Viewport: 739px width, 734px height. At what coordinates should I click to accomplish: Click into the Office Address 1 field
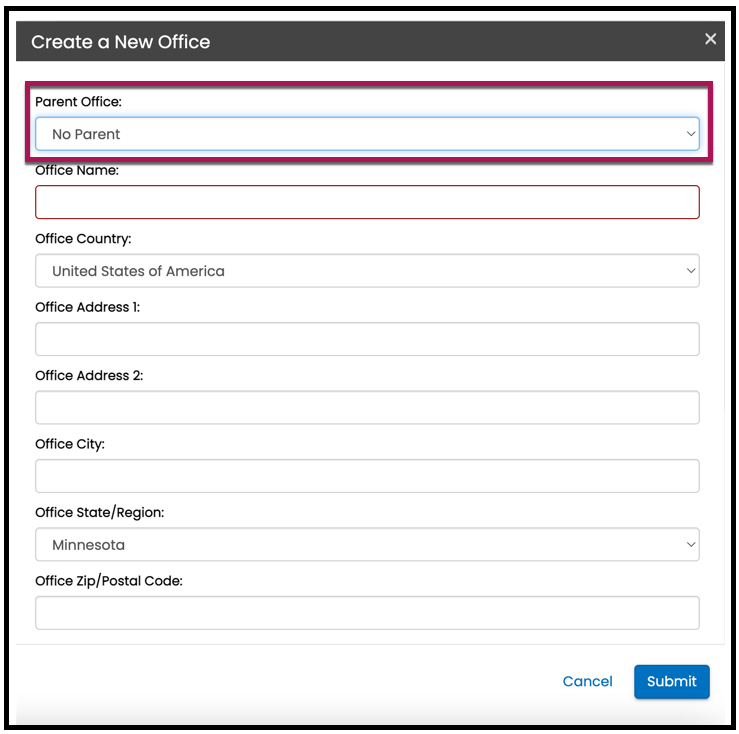pos(367,339)
